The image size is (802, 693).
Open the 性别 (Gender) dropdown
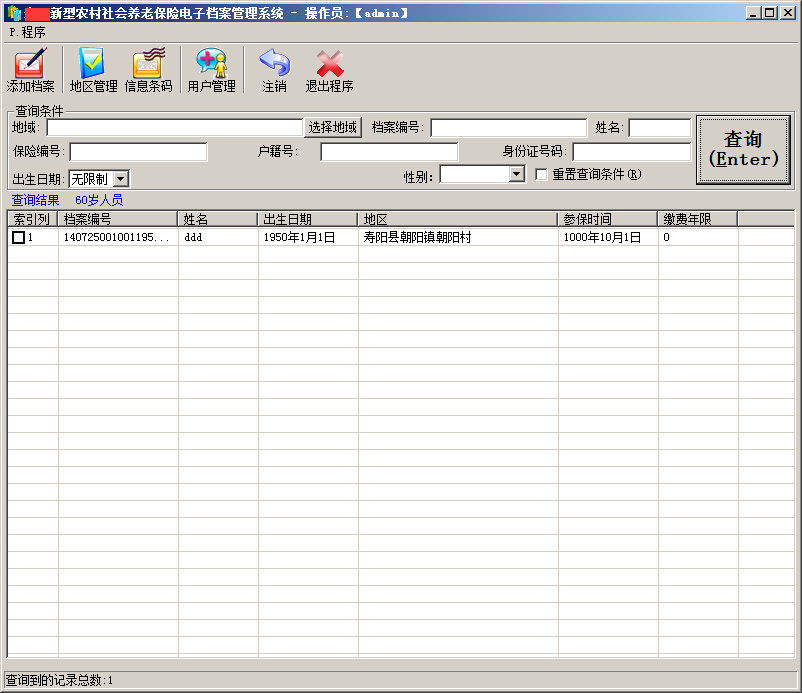(516, 174)
